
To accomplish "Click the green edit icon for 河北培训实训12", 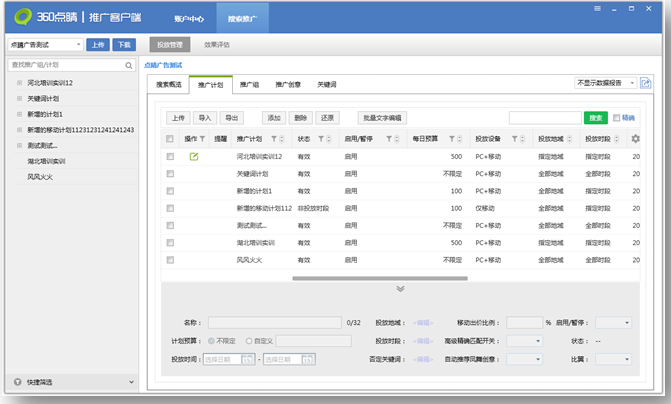I will click(194, 156).
